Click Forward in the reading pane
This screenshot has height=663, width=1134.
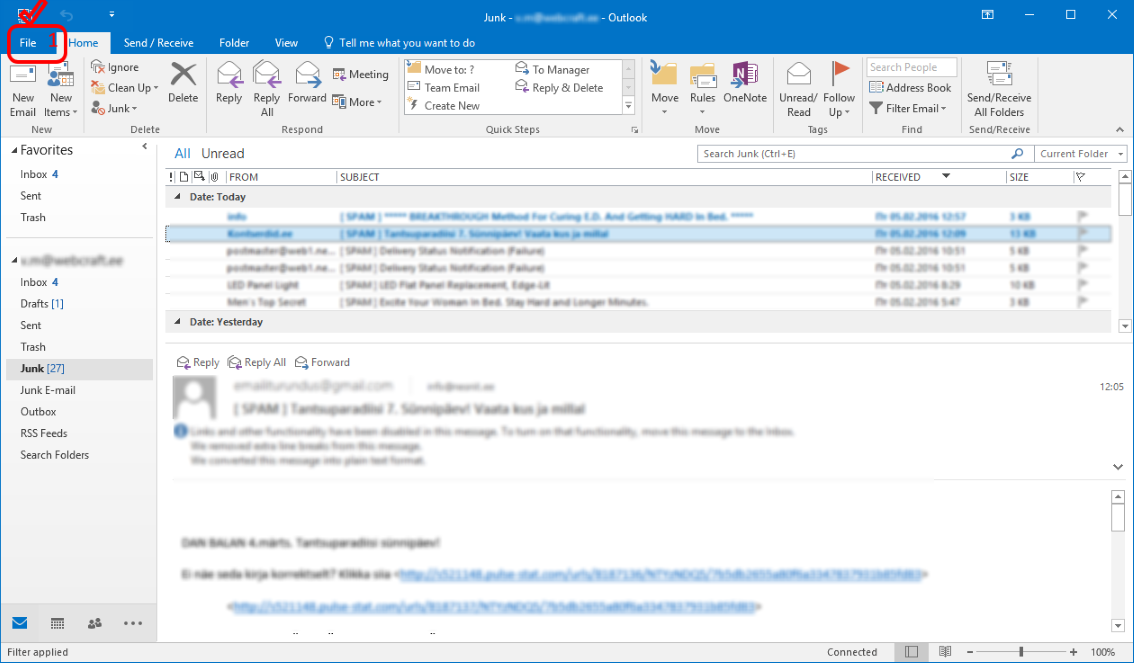322,362
